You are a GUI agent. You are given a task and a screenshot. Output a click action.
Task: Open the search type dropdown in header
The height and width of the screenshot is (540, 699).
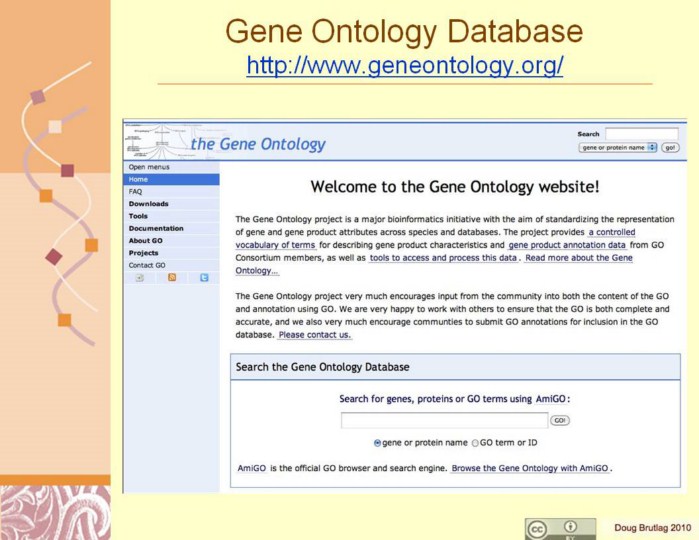click(x=617, y=147)
